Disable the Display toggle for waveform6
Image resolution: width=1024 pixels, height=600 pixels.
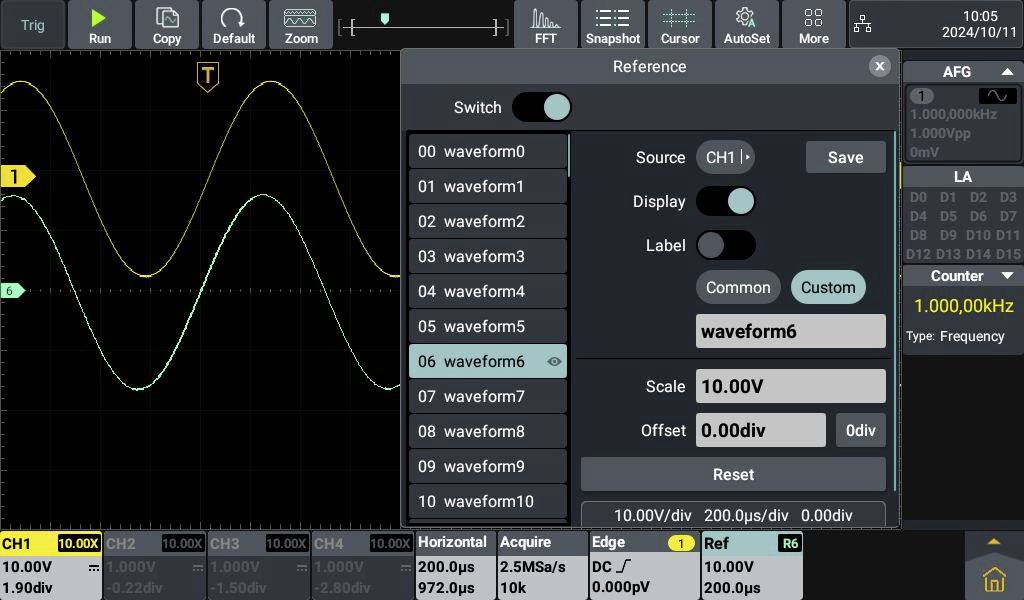pos(726,201)
